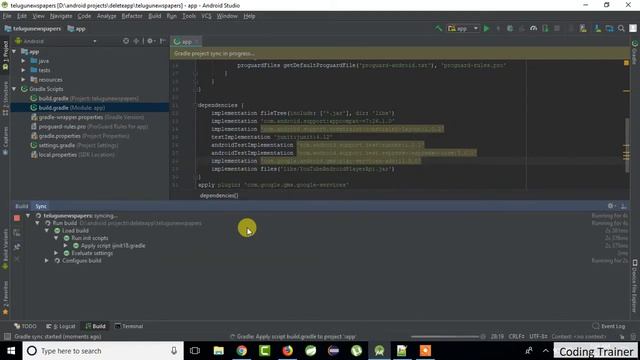Click the collapse all icon in Project panel

pyautogui.click(x=136, y=41)
